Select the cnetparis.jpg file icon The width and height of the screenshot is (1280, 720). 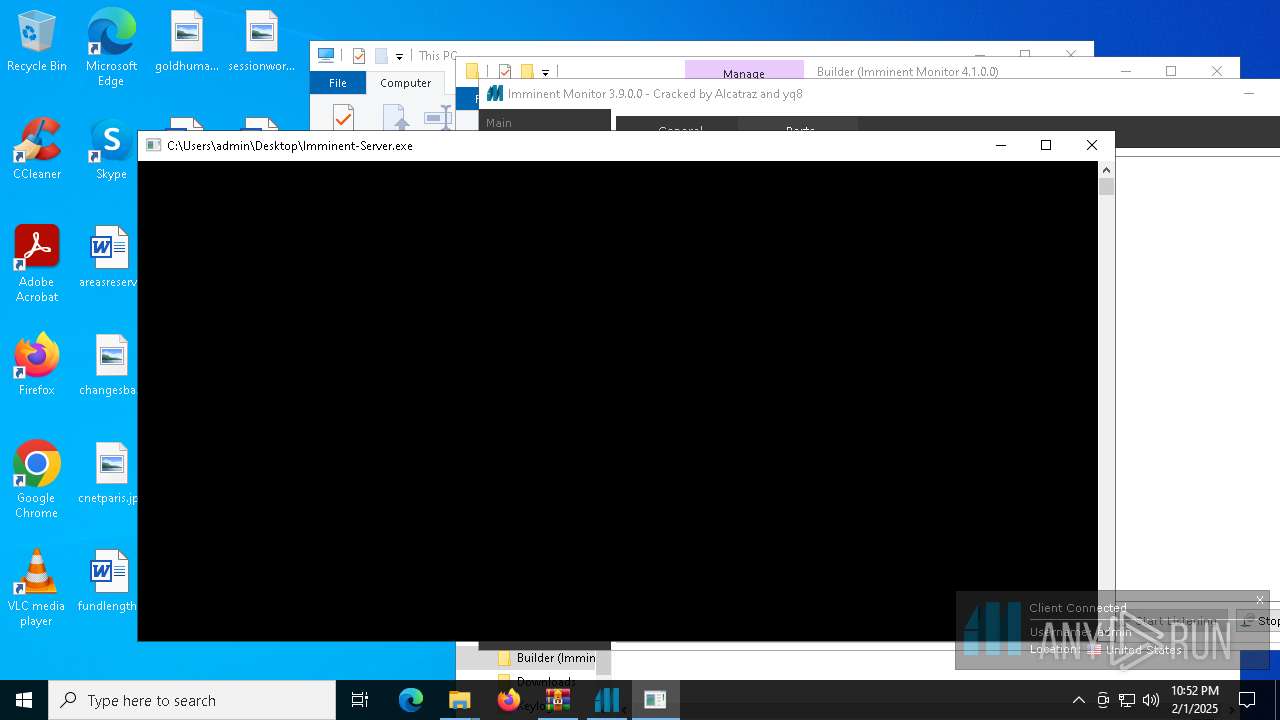[110, 473]
